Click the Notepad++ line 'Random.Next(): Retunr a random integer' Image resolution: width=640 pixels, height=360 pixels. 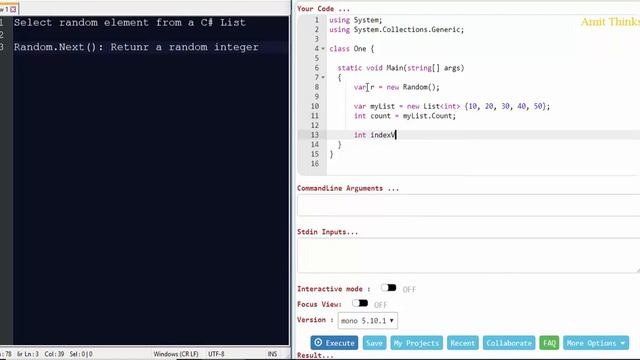pos(136,47)
